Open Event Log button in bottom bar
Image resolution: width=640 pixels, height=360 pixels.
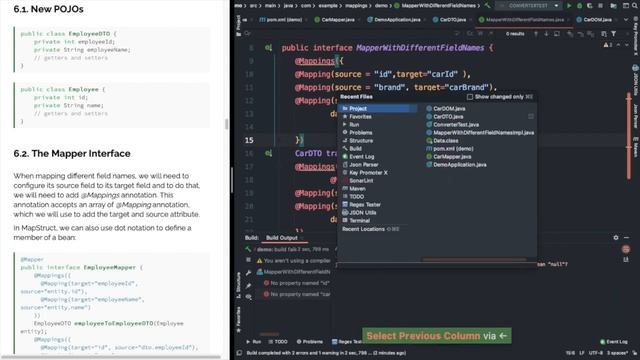tap(614, 342)
